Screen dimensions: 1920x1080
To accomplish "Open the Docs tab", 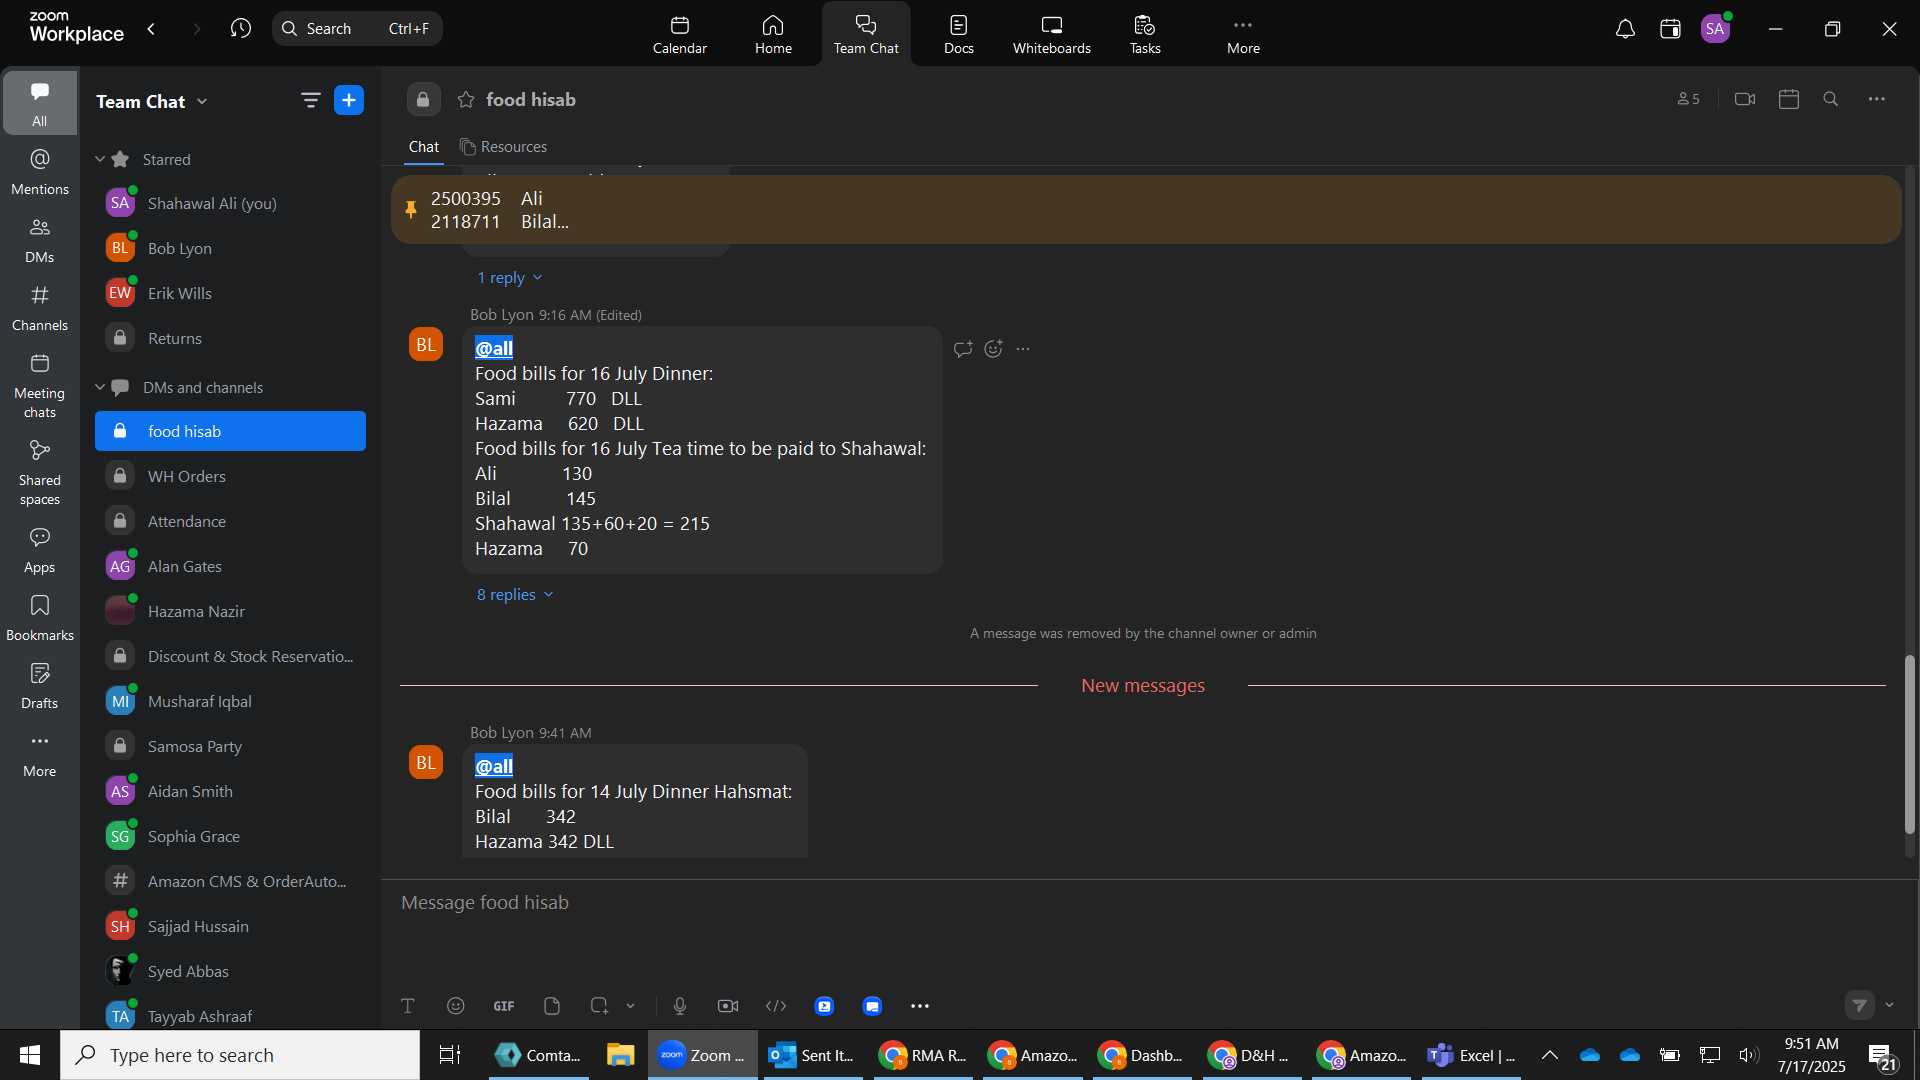I will (x=959, y=34).
